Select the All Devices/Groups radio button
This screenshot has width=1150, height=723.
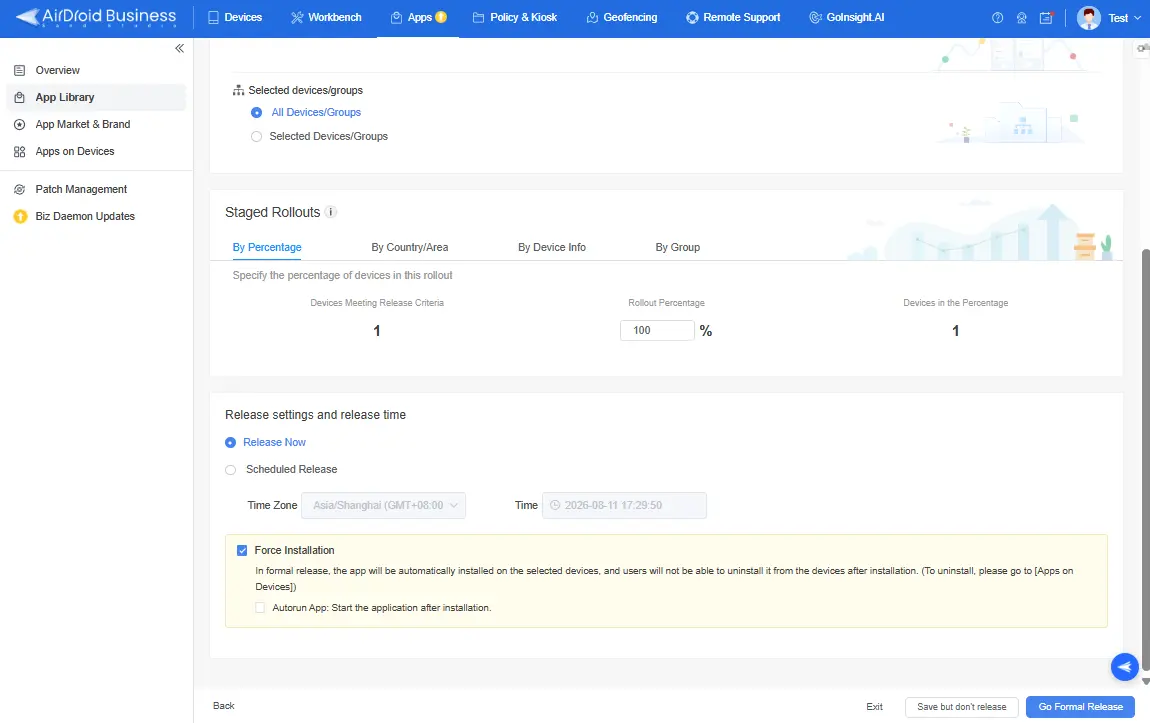[x=256, y=113]
